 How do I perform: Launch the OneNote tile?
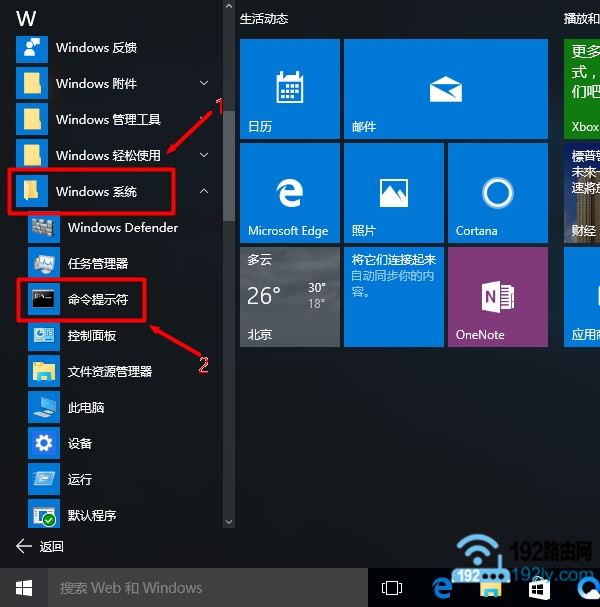click(x=497, y=296)
